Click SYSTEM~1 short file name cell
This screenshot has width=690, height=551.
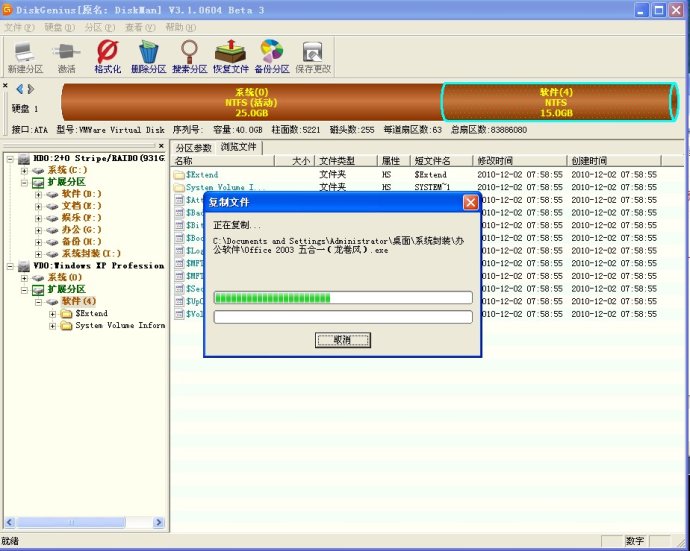click(432, 187)
